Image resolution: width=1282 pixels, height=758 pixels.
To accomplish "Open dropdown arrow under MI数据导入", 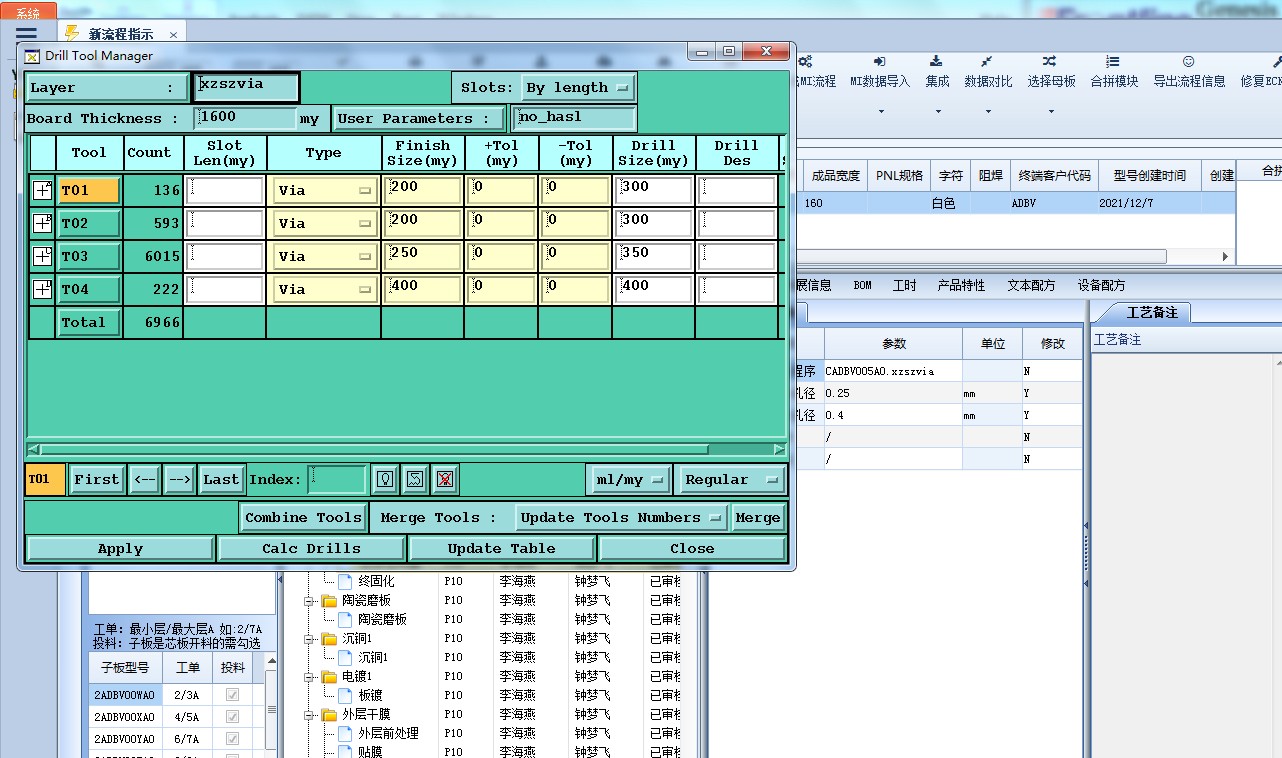I will coord(880,111).
